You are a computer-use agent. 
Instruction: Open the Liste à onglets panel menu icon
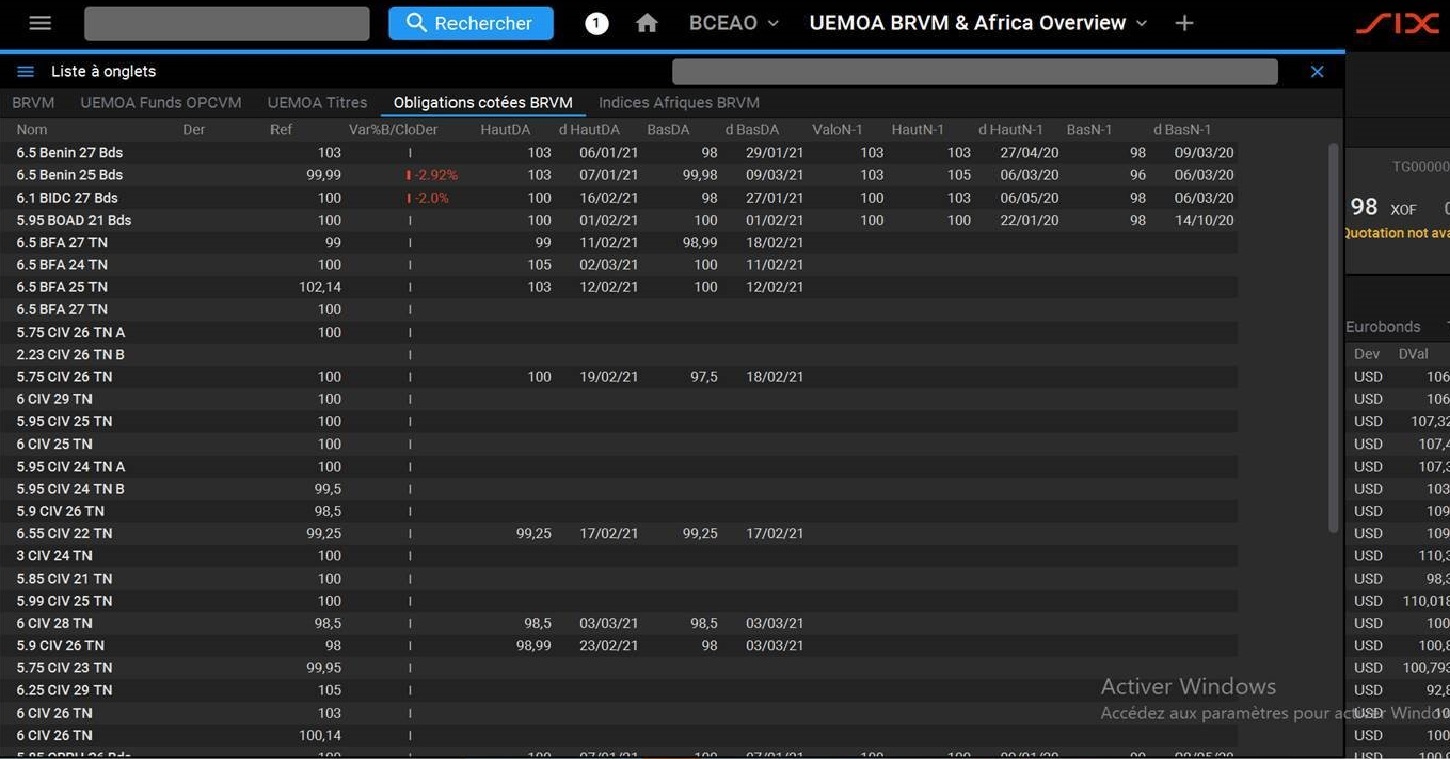click(26, 71)
